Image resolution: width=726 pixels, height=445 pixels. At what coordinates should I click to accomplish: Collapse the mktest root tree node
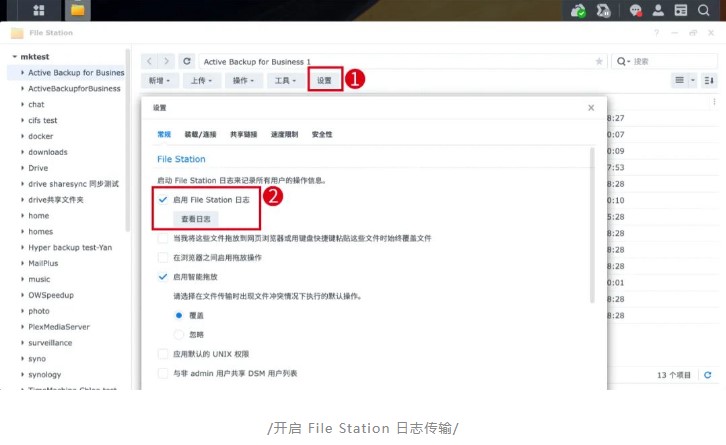(x=15, y=56)
